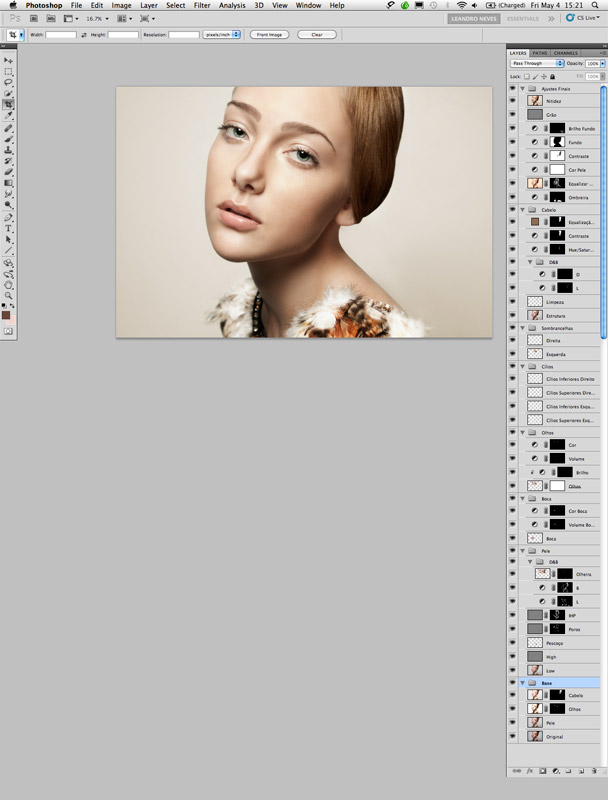Image resolution: width=608 pixels, height=800 pixels.
Task: Toggle visibility of Pescoço layer
Action: tap(513, 643)
